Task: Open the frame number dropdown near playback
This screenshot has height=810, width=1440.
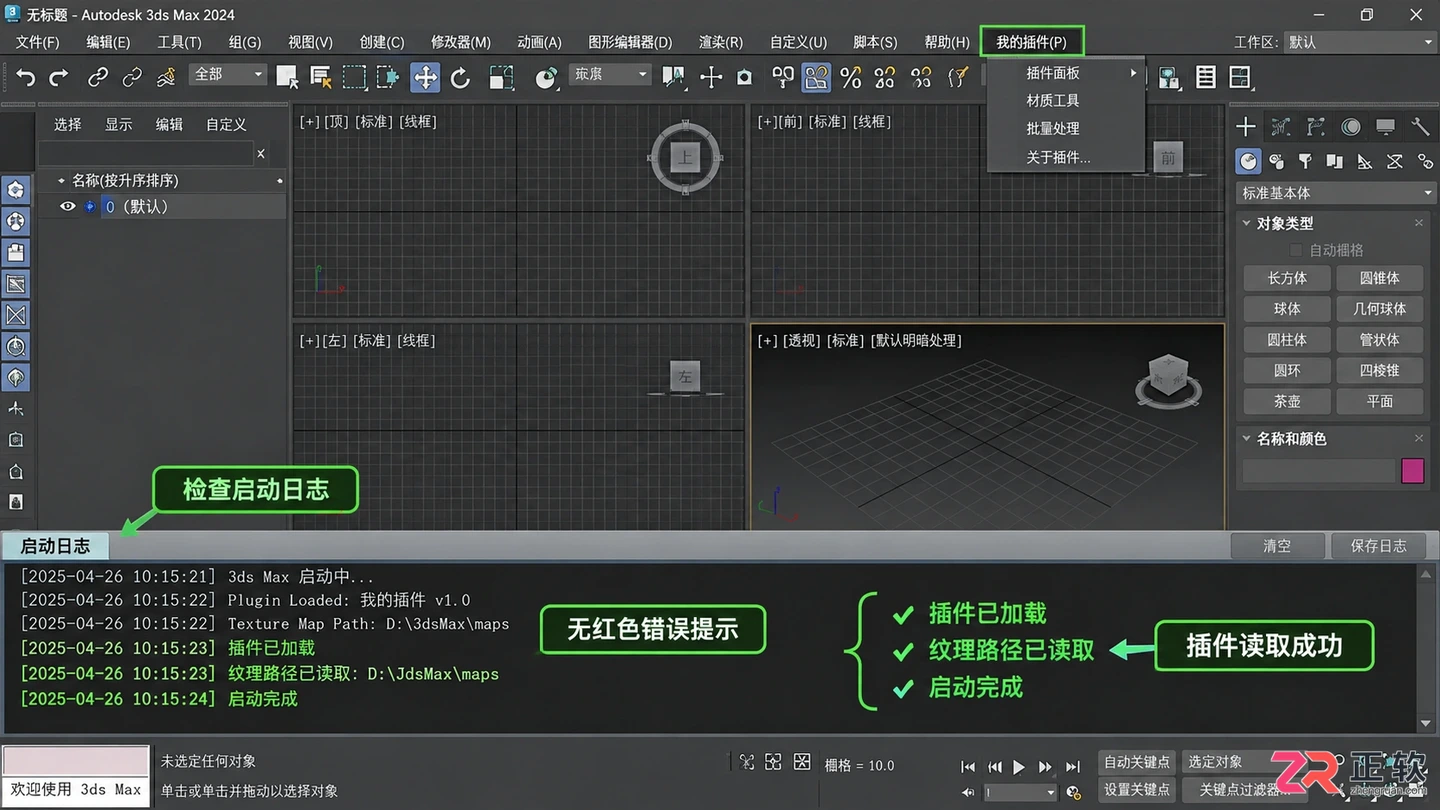Action: click(x=1021, y=792)
